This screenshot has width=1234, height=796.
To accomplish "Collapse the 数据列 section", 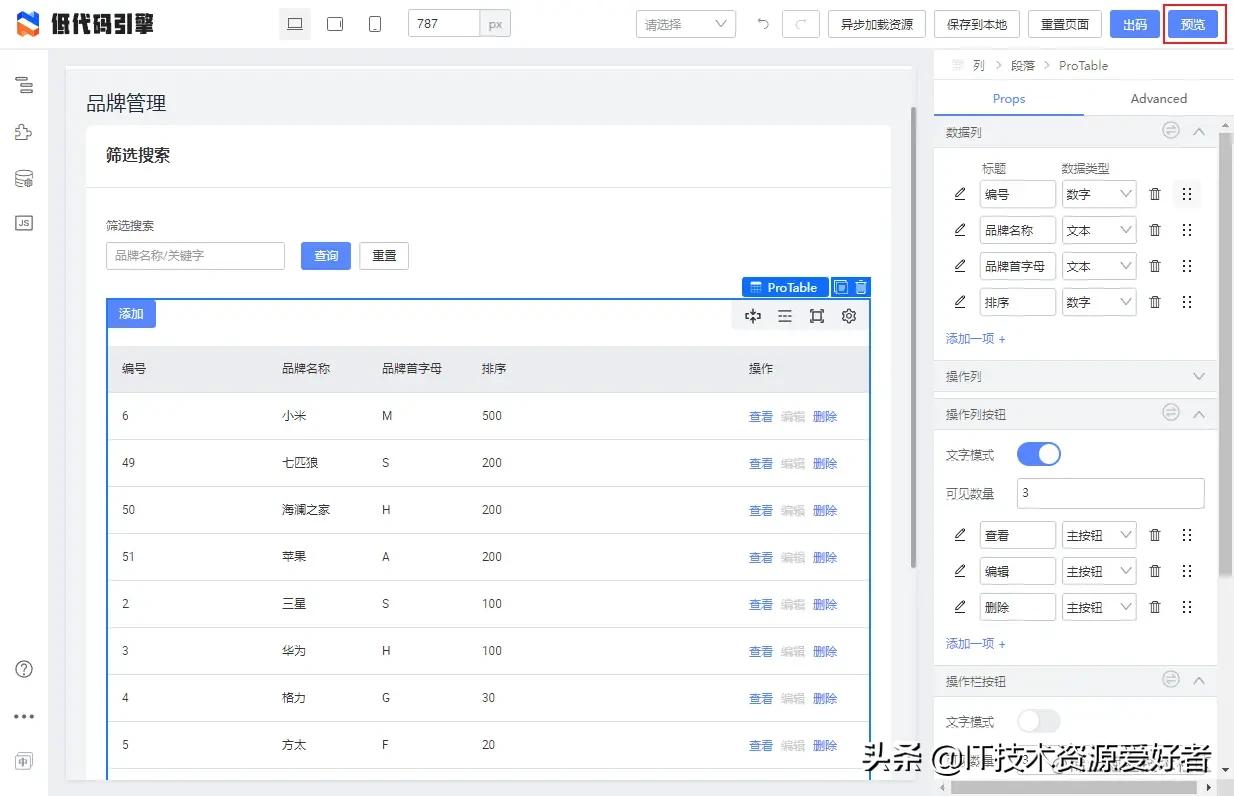I will point(1200,132).
